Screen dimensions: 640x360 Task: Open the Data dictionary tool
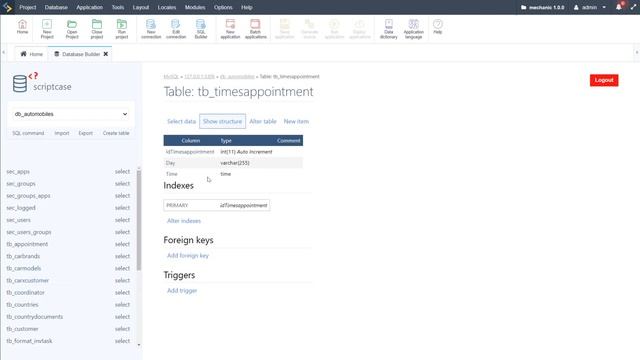tap(389, 29)
